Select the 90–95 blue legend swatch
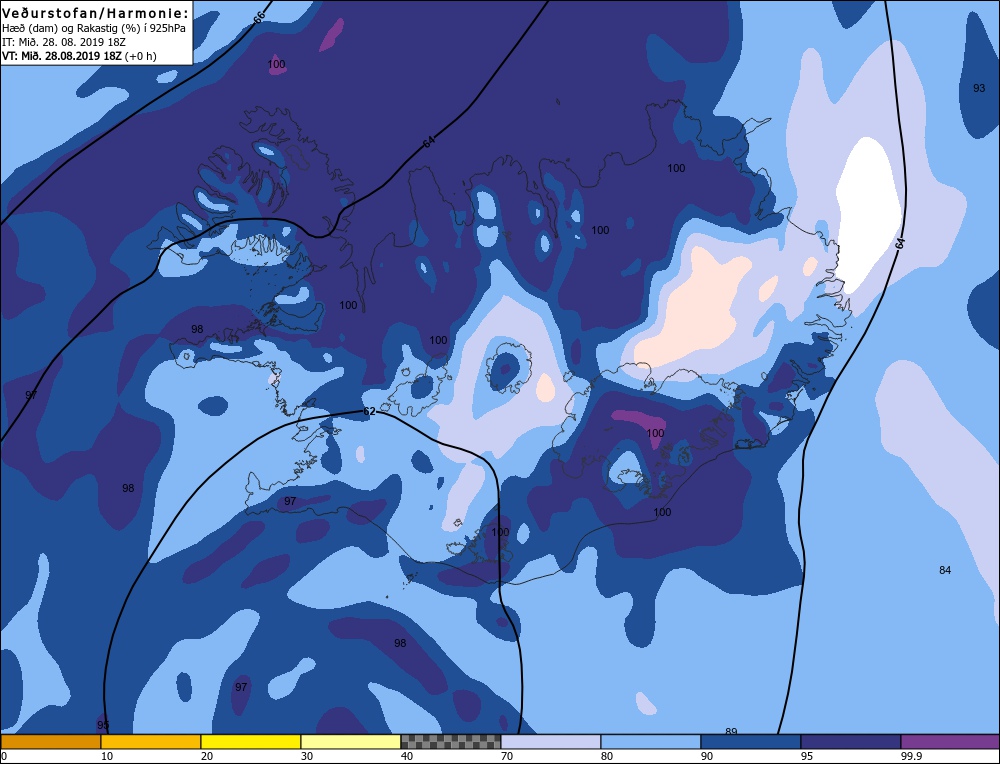Image resolution: width=1000 pixels, height=764 pixels. (x=751, y=742)
